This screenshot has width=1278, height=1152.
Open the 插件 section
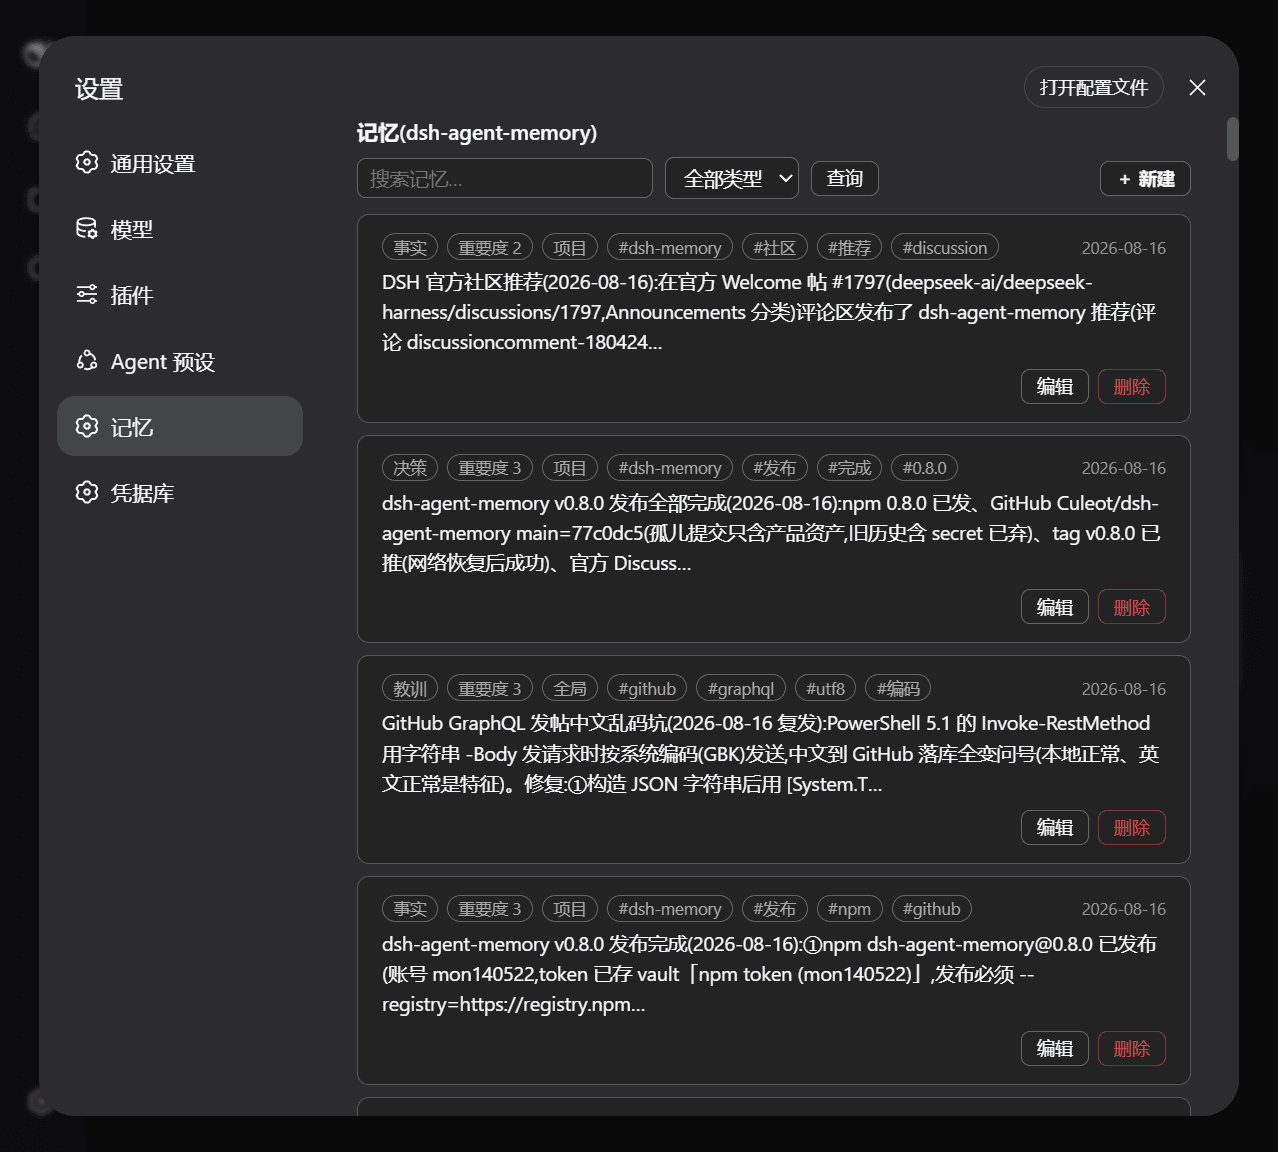[180, 295]
